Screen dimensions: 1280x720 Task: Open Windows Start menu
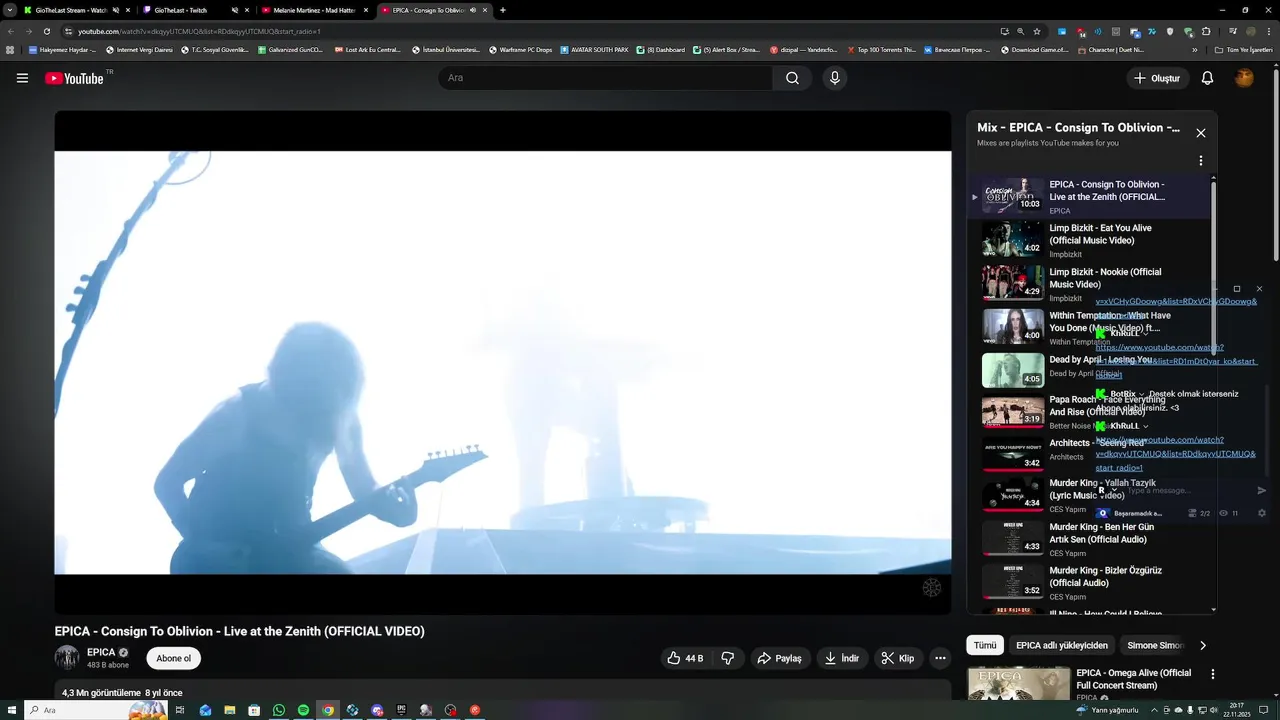click(10, 710)
